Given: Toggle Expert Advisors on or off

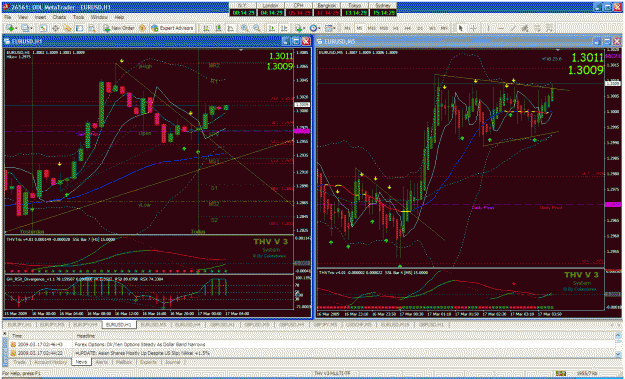Looking at the screenshot, I should (x=172, y=28).
